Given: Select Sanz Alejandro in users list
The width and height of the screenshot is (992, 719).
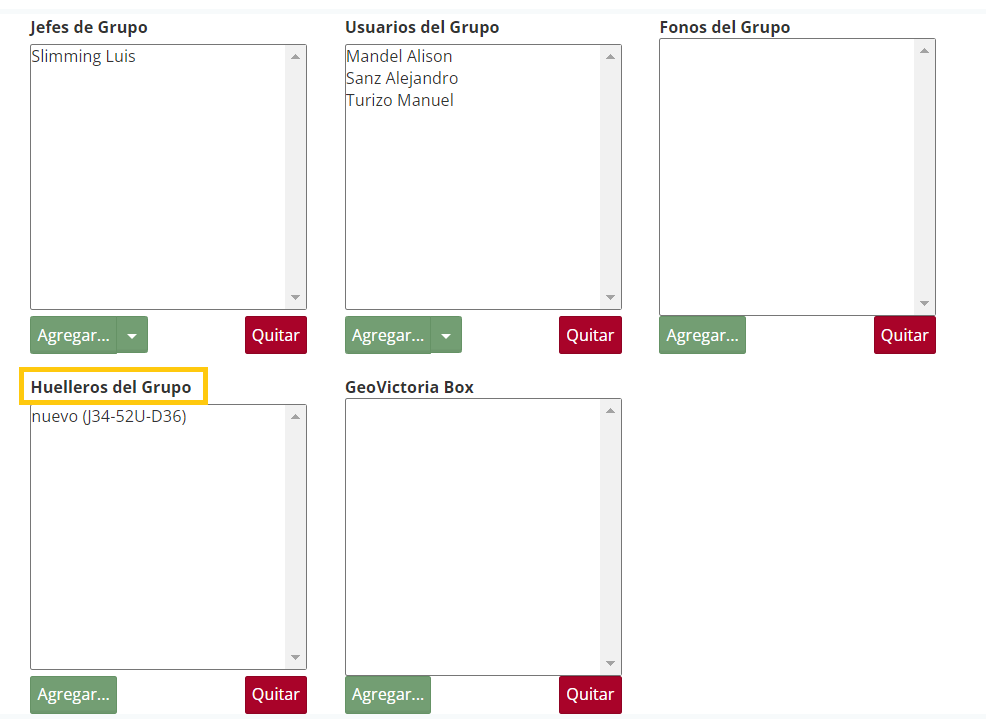Looking at the screenshot, I should pos(402,79).
